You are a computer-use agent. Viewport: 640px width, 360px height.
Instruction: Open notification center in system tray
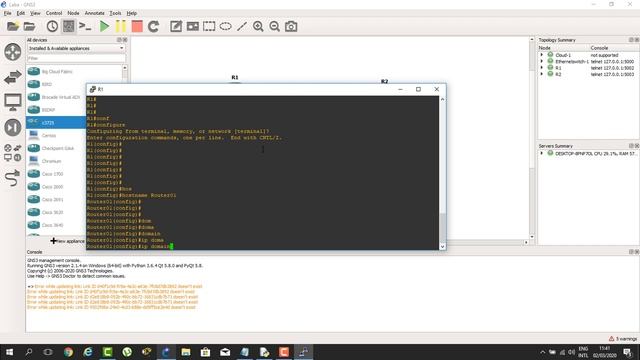coord(628,352)
